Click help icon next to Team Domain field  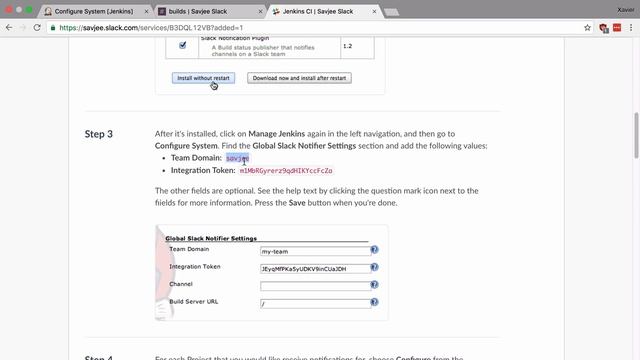coord(374,249)
